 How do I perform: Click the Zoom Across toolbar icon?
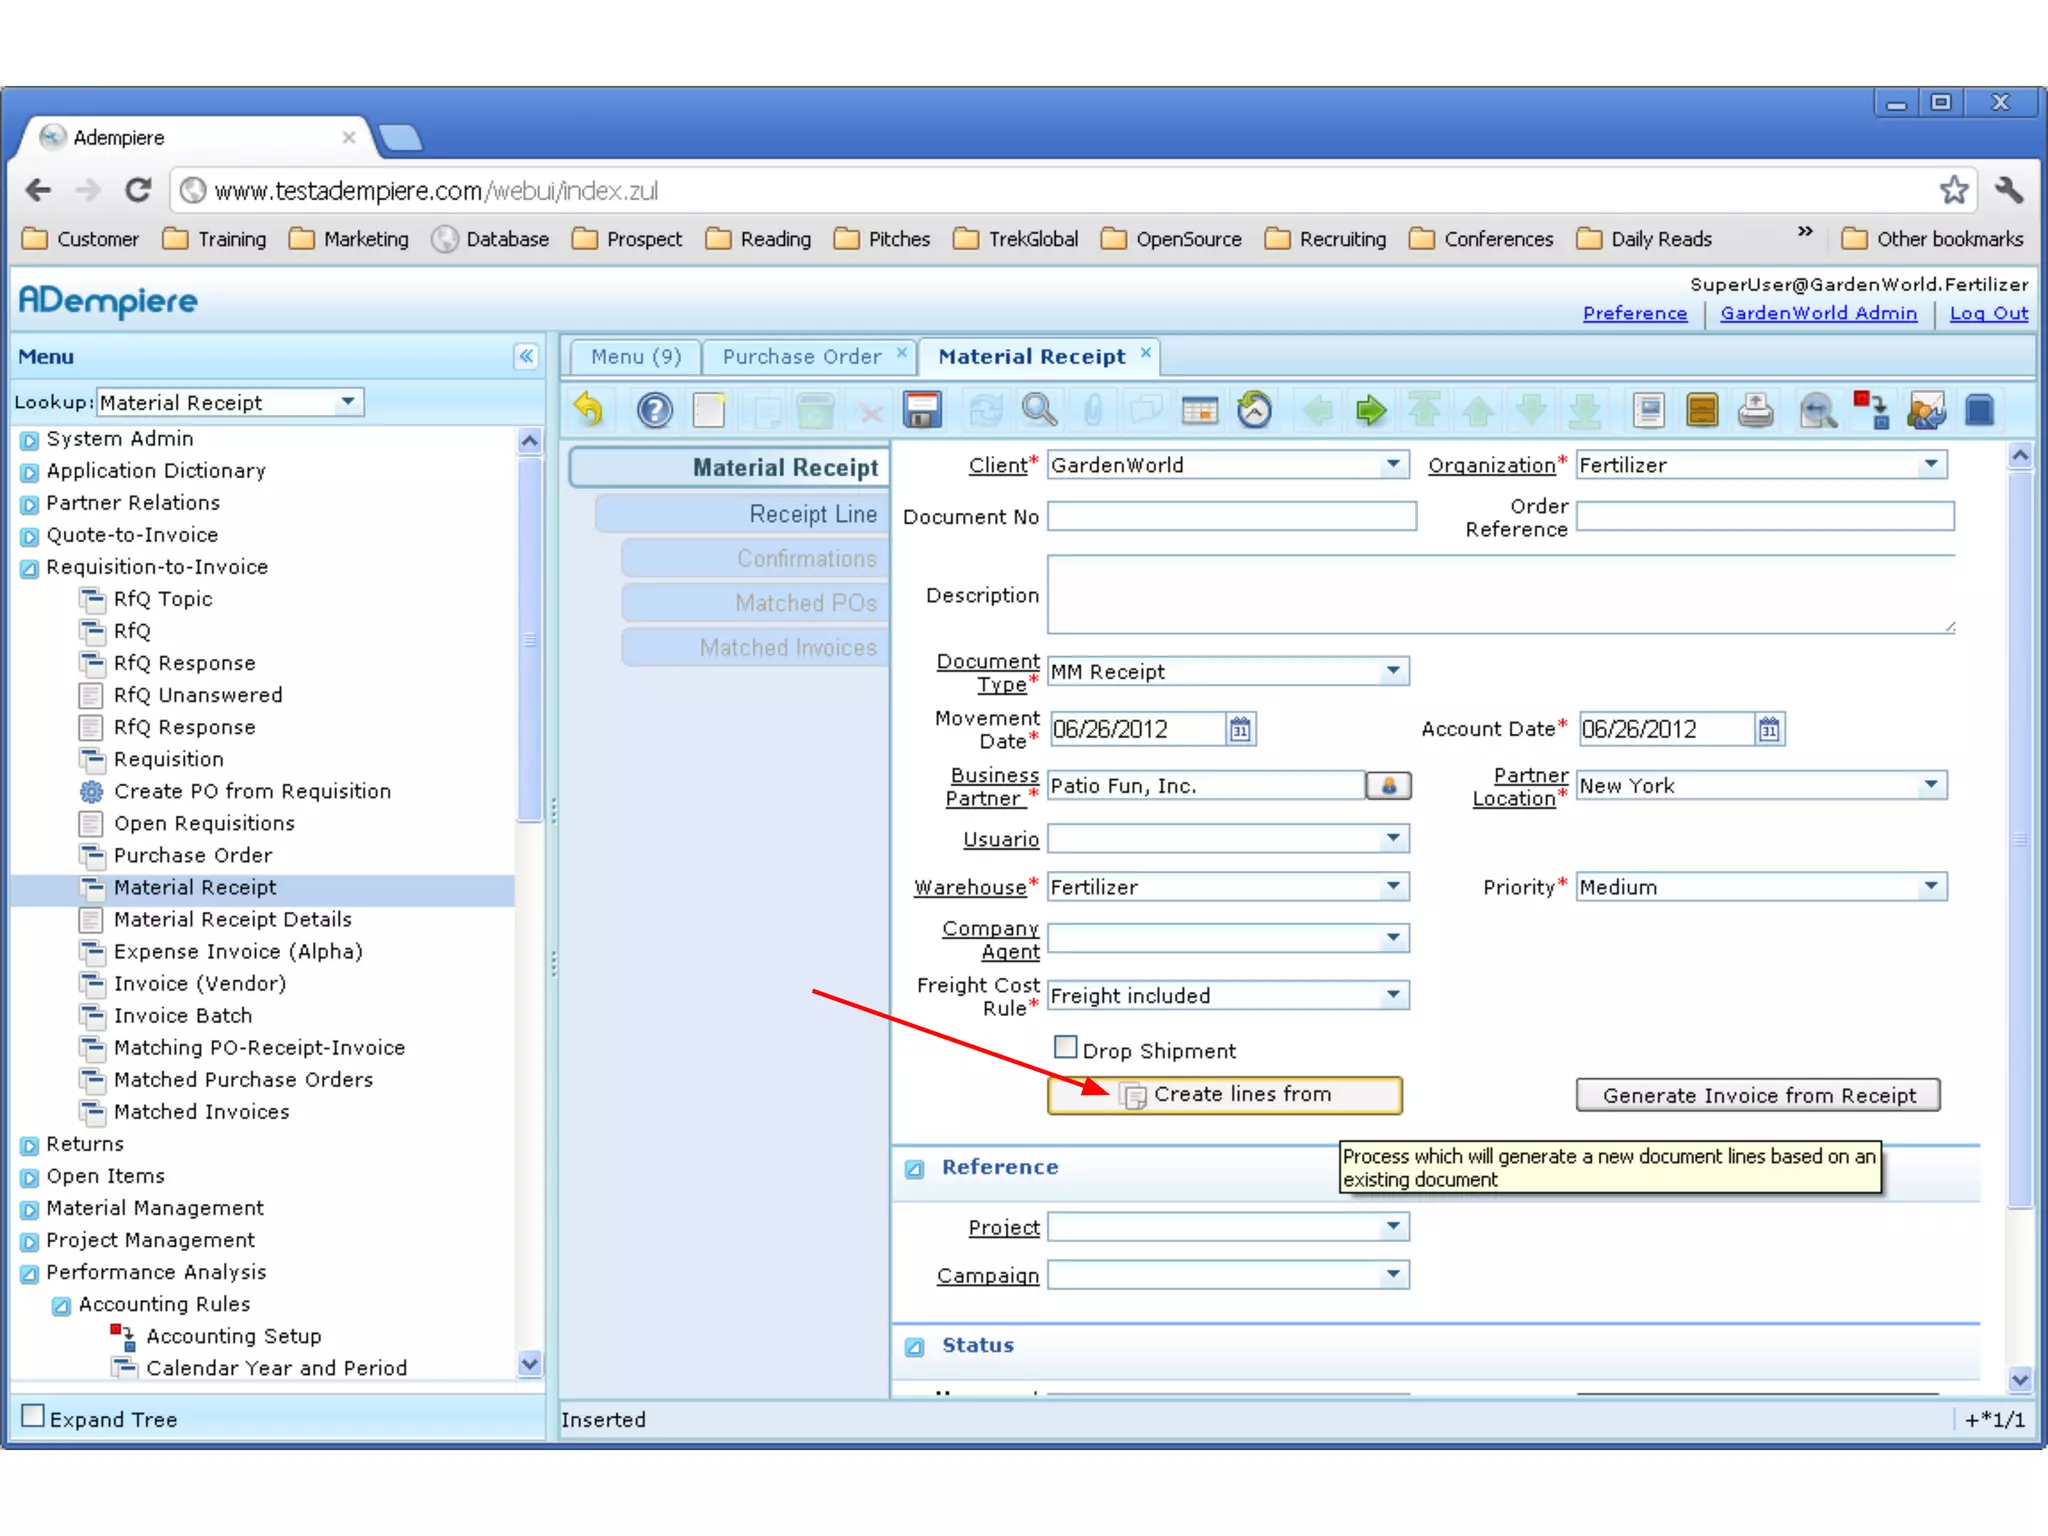pos(1818,410)
